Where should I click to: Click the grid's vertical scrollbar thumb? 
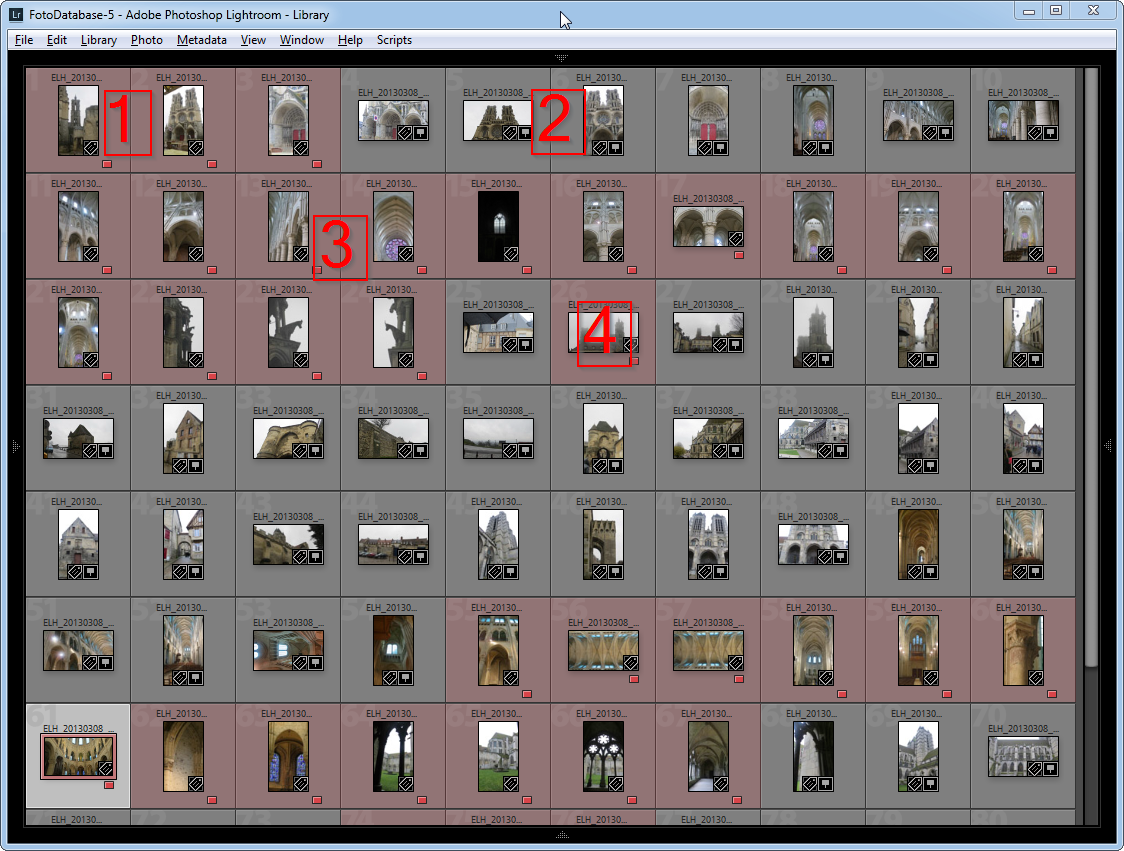coord(1092,366)
